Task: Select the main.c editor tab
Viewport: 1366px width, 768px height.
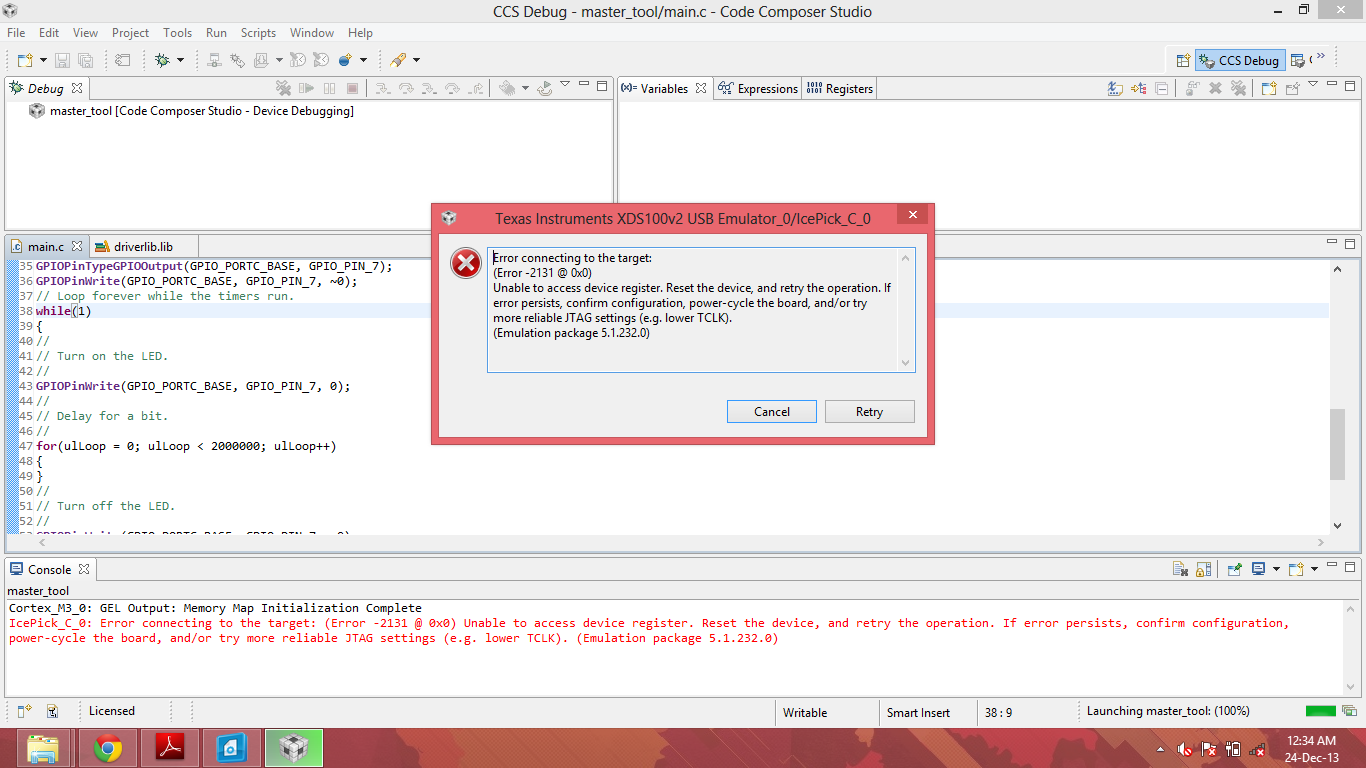Action: click(46, 246)
